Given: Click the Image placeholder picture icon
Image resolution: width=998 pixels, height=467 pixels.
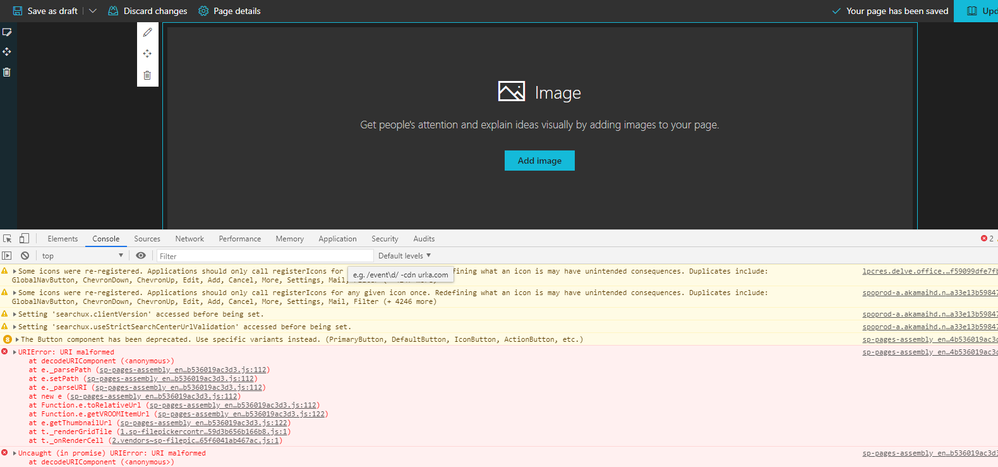Looking at the screenshot, I should 511,91.
